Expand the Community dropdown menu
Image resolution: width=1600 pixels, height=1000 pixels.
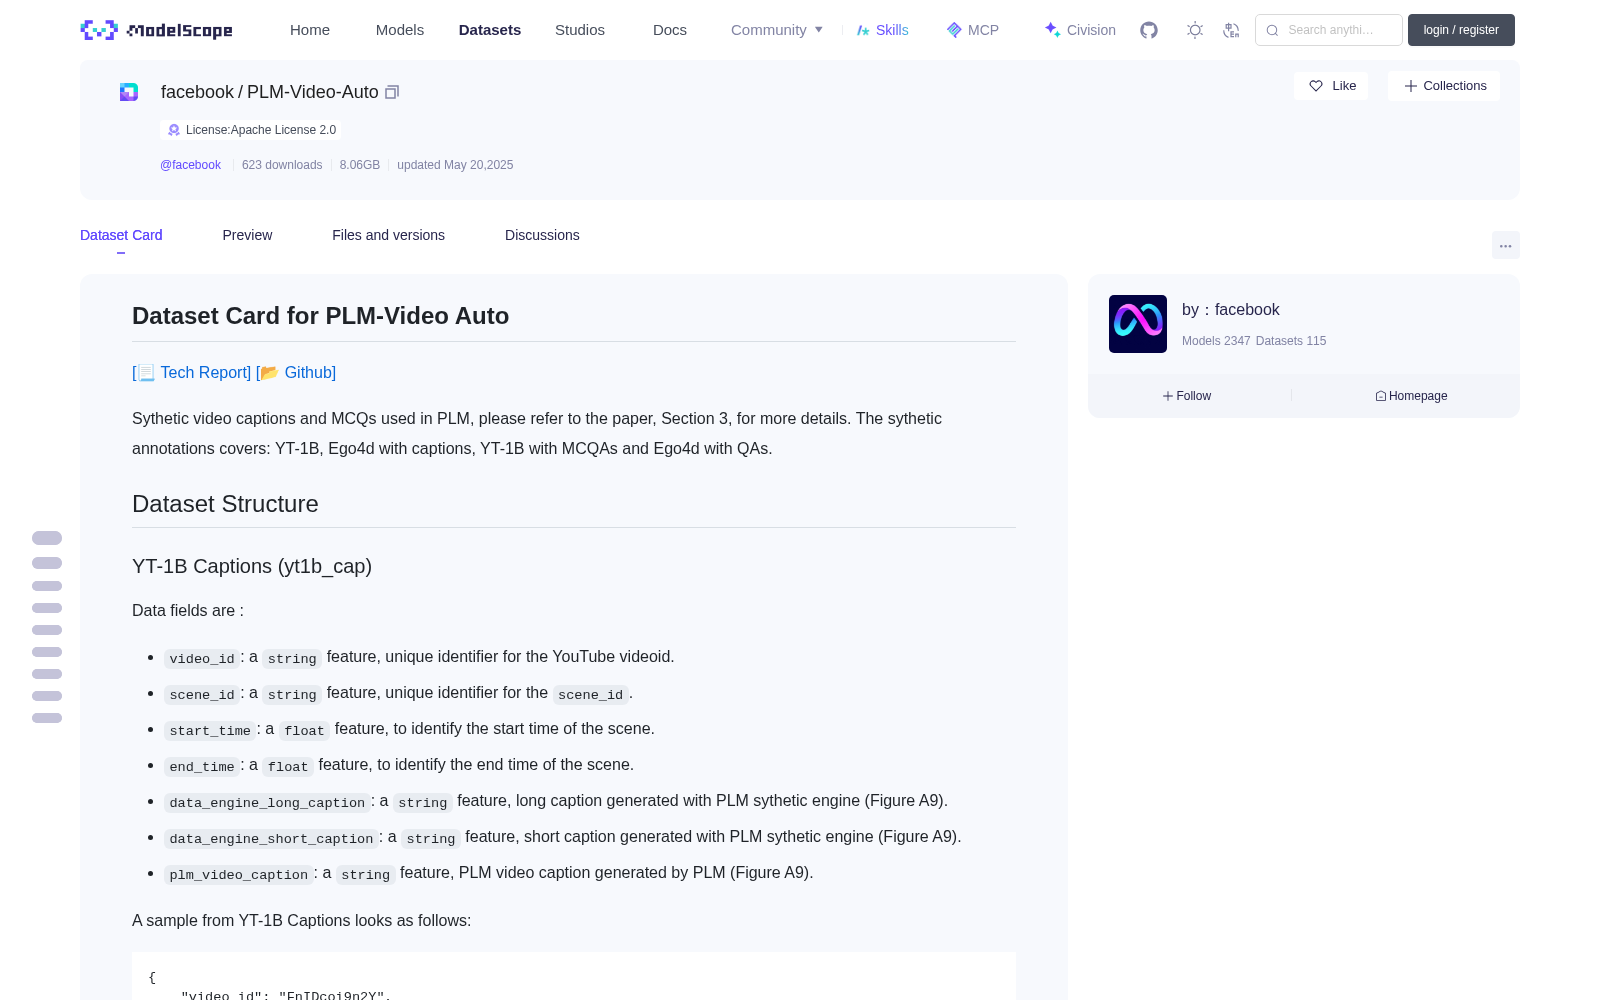777,30
